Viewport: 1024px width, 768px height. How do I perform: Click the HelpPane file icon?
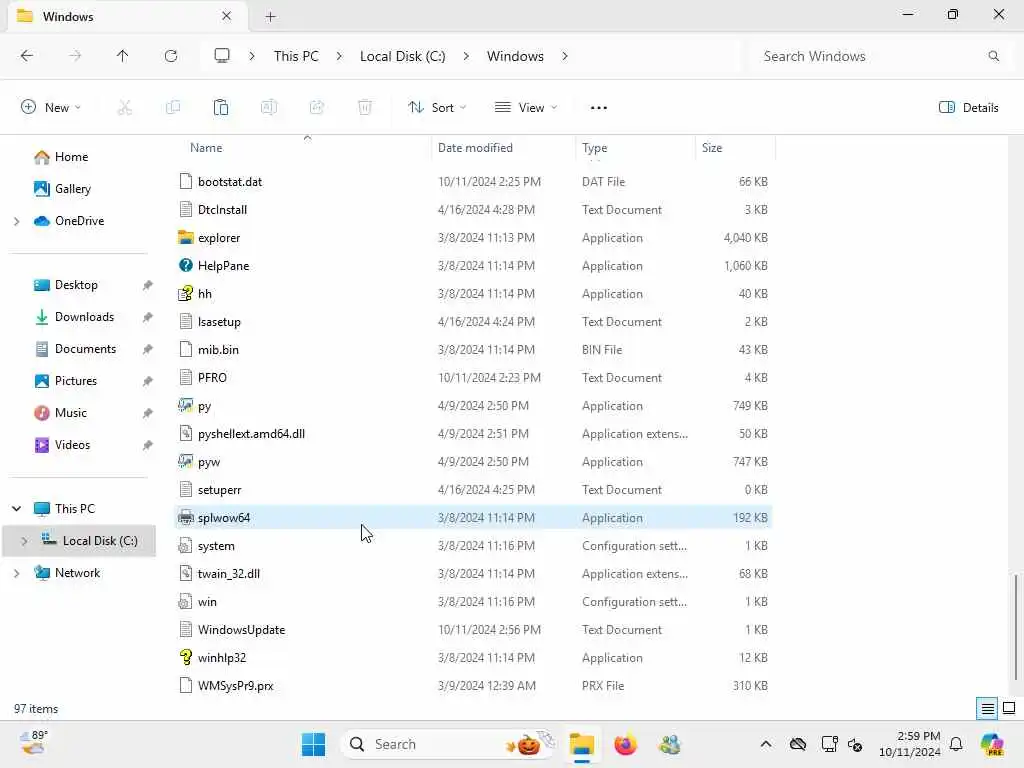coord(185,266)
